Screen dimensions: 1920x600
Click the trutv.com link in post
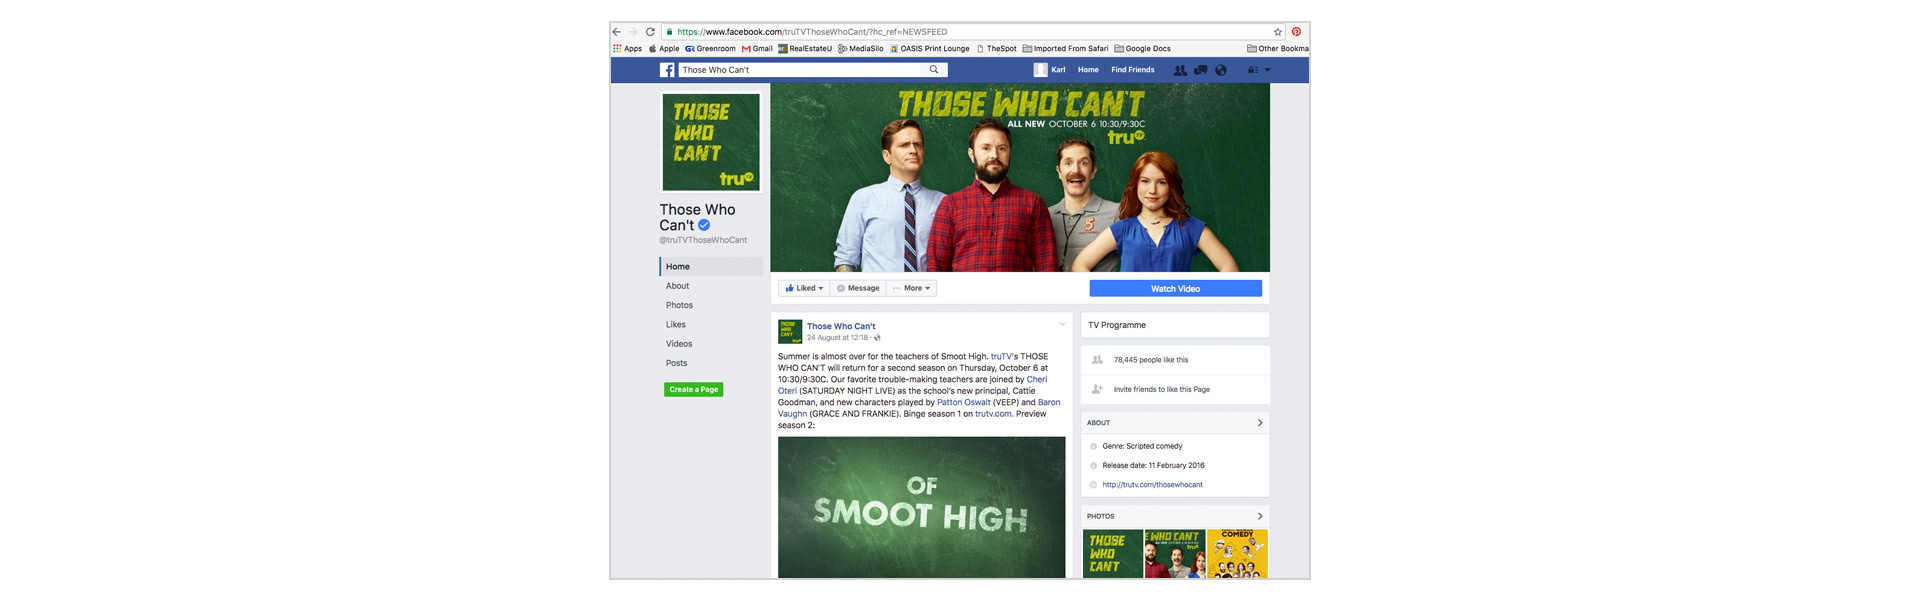993,414
